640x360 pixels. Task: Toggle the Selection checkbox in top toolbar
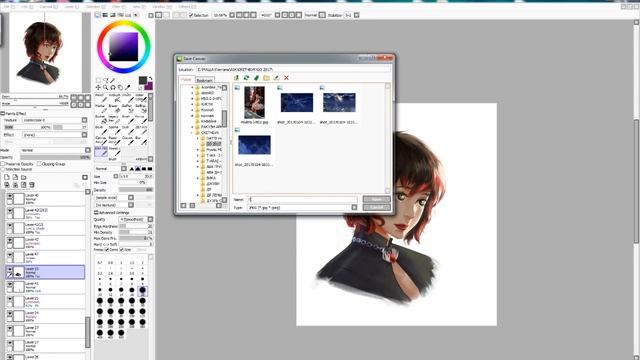191,15
